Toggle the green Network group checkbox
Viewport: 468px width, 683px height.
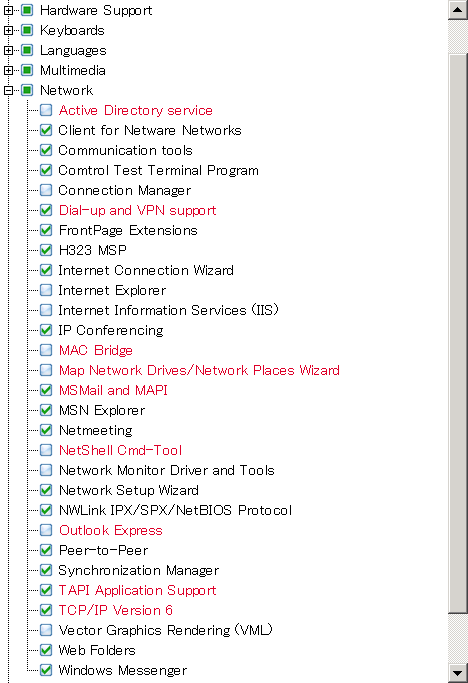pyautogui.click(x=27, y=90)
